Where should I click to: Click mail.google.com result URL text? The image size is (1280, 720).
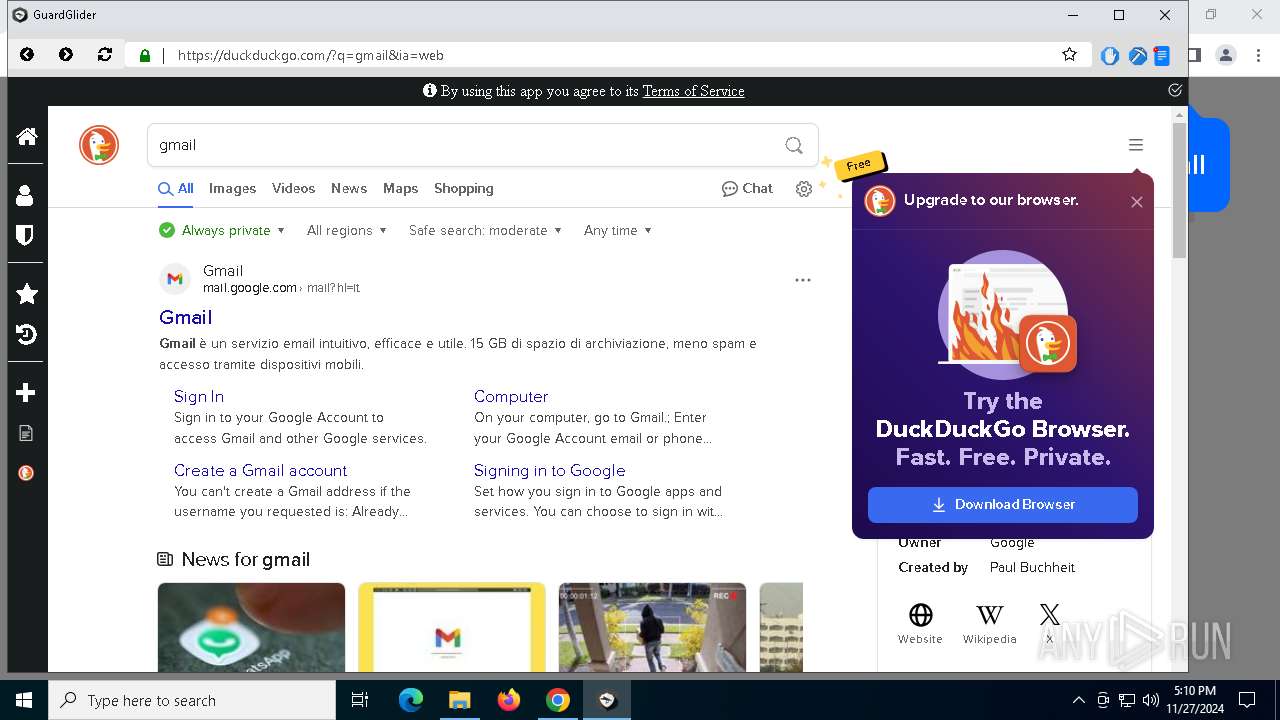pos(250,288)
